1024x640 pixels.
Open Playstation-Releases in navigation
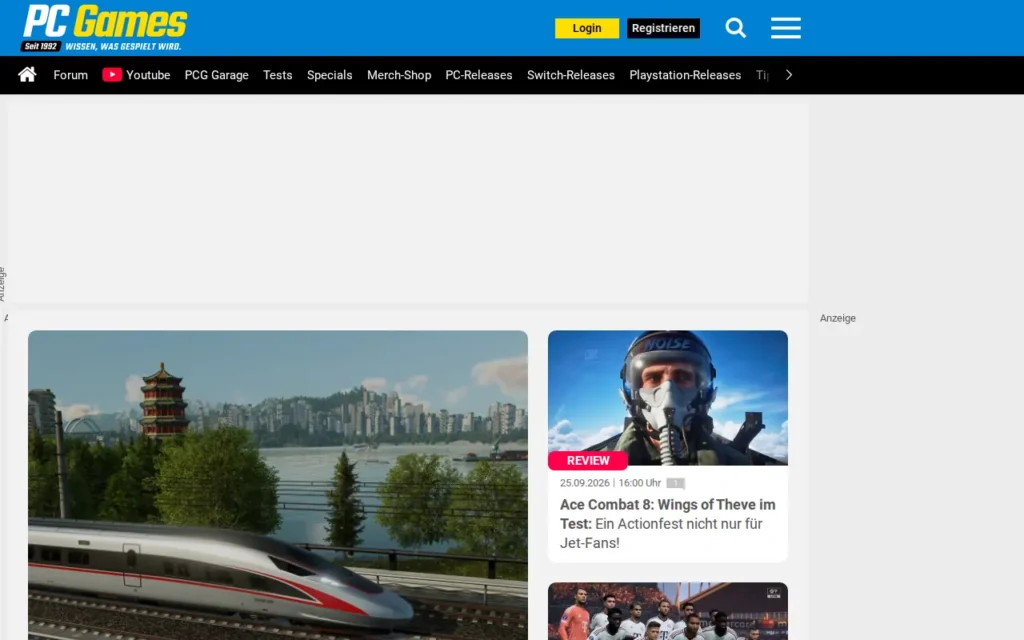[685, 75]
